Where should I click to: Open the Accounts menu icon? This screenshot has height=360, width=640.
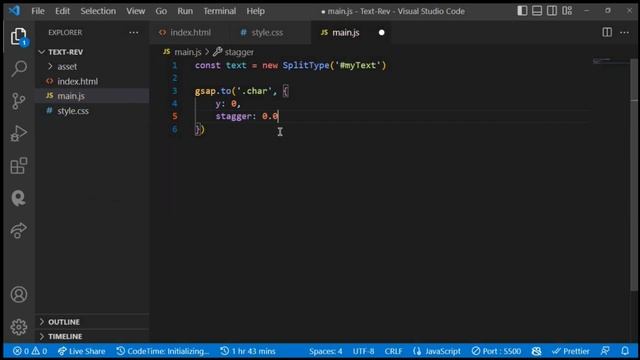pyautogui.click(x=19, y=294)
